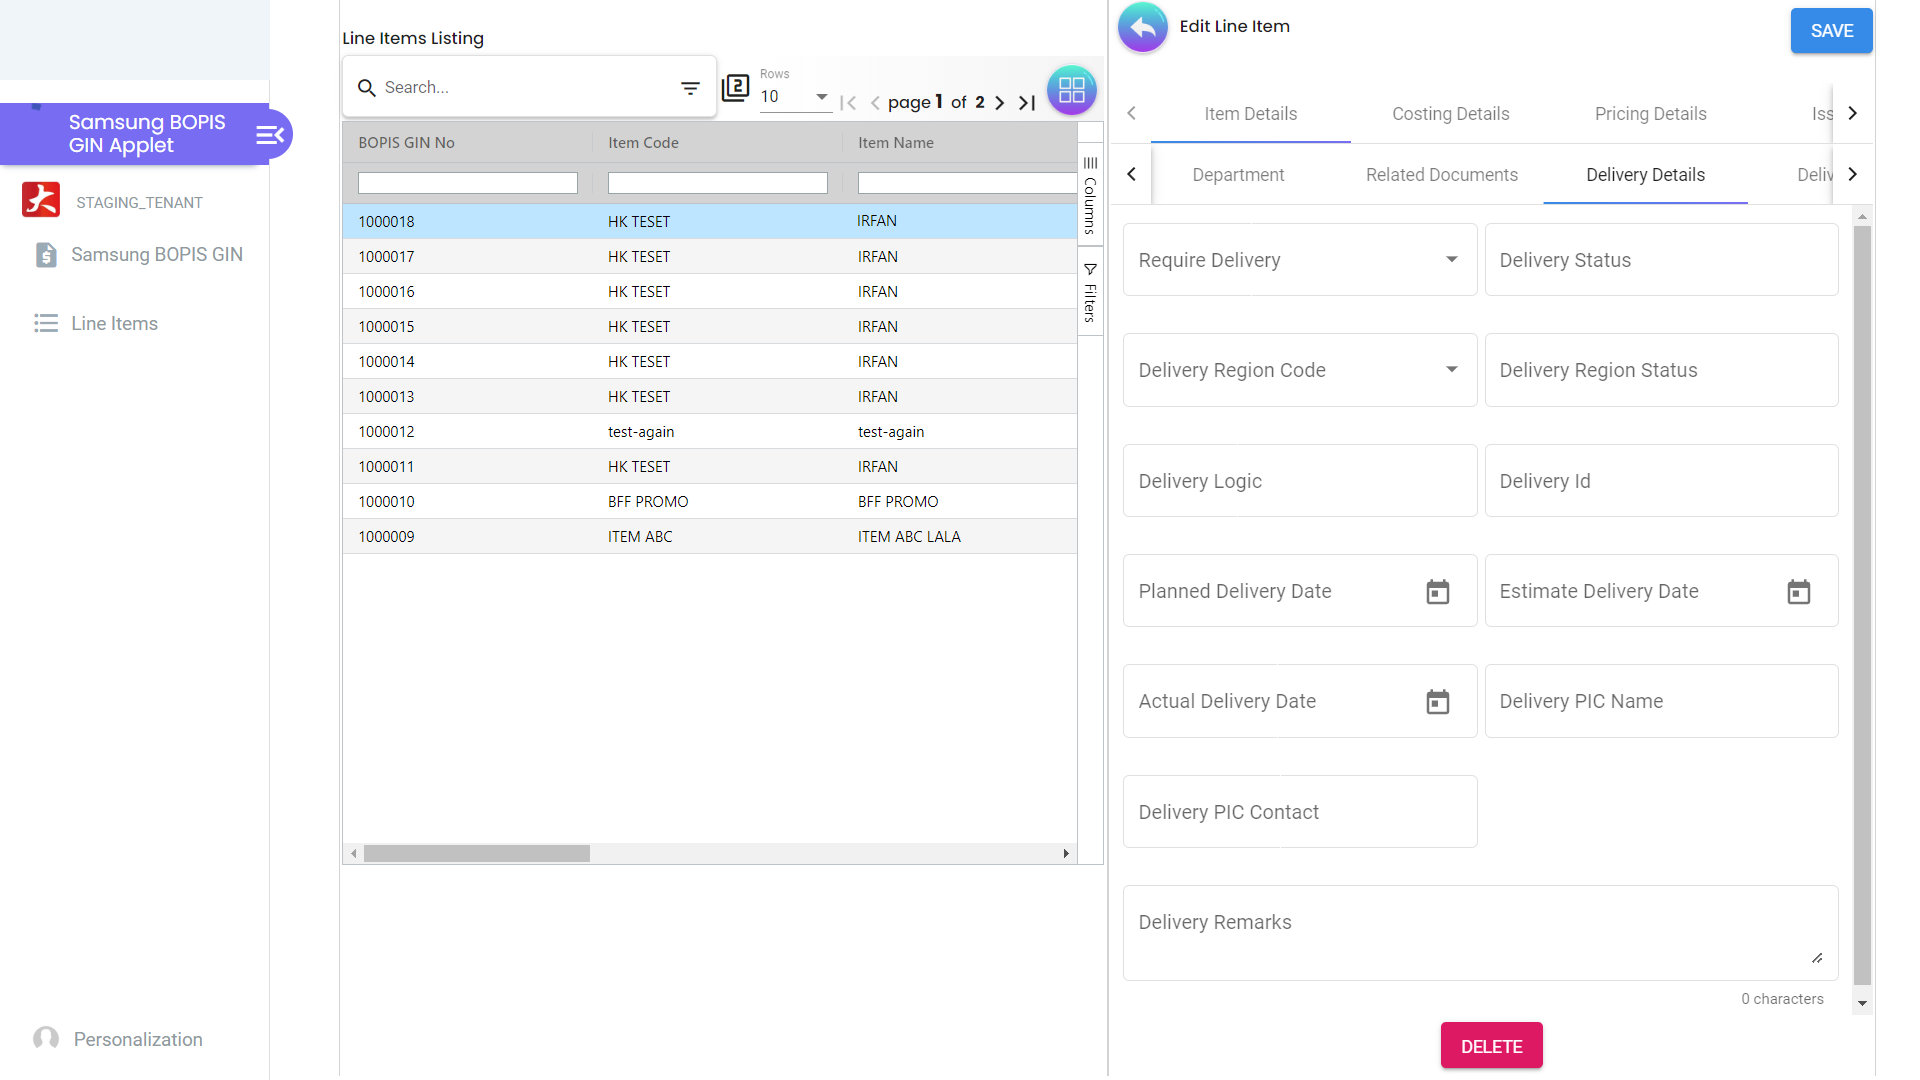Click the SAVE button
Screen dimensions: 1920x1080
[x=1831, y=31]
